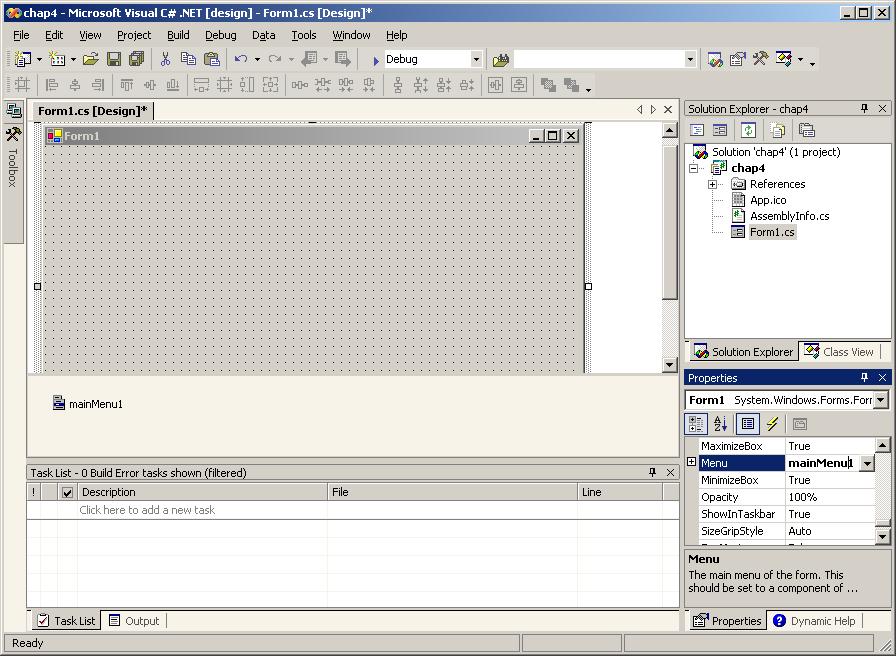The height and width of the screenshot is (656, 896).
Task: Open the Form1 object selector dropdown
Action: pos(881,400)
